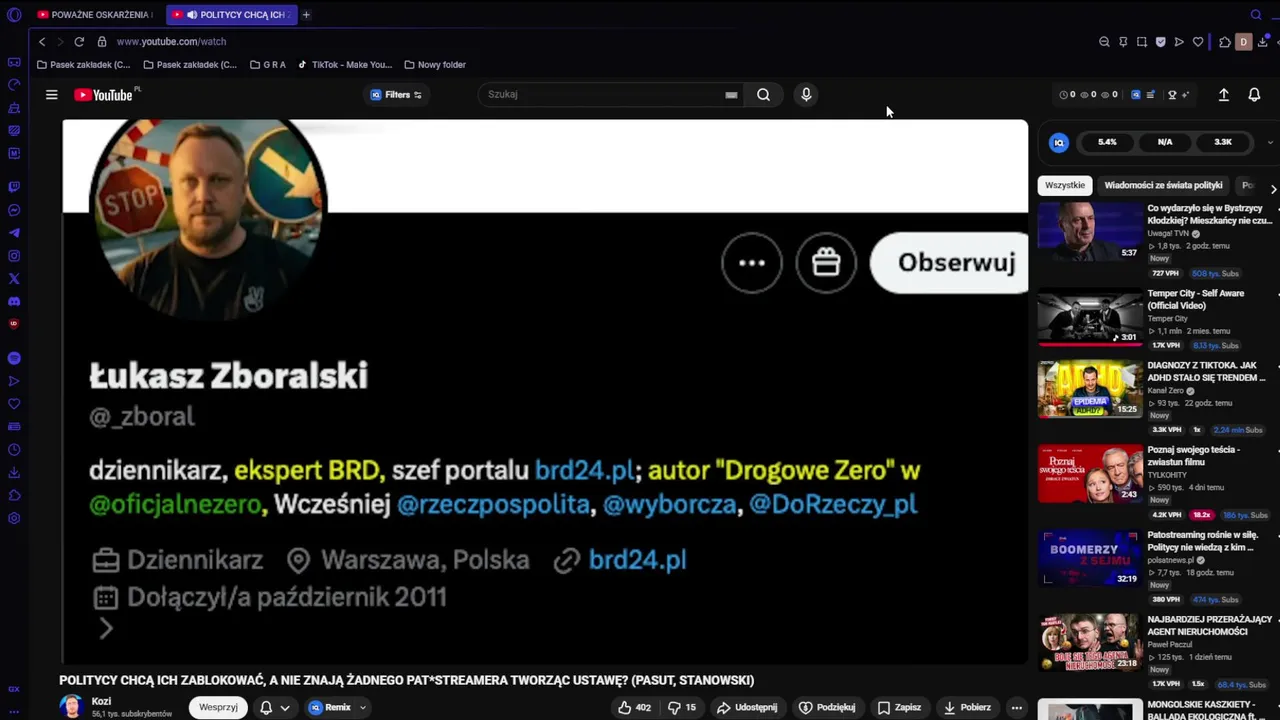Image resolution: width=1280 pixels, height=720 pixels.
Task: Click the browser address bar URL
Action: [x=171, y=41]
